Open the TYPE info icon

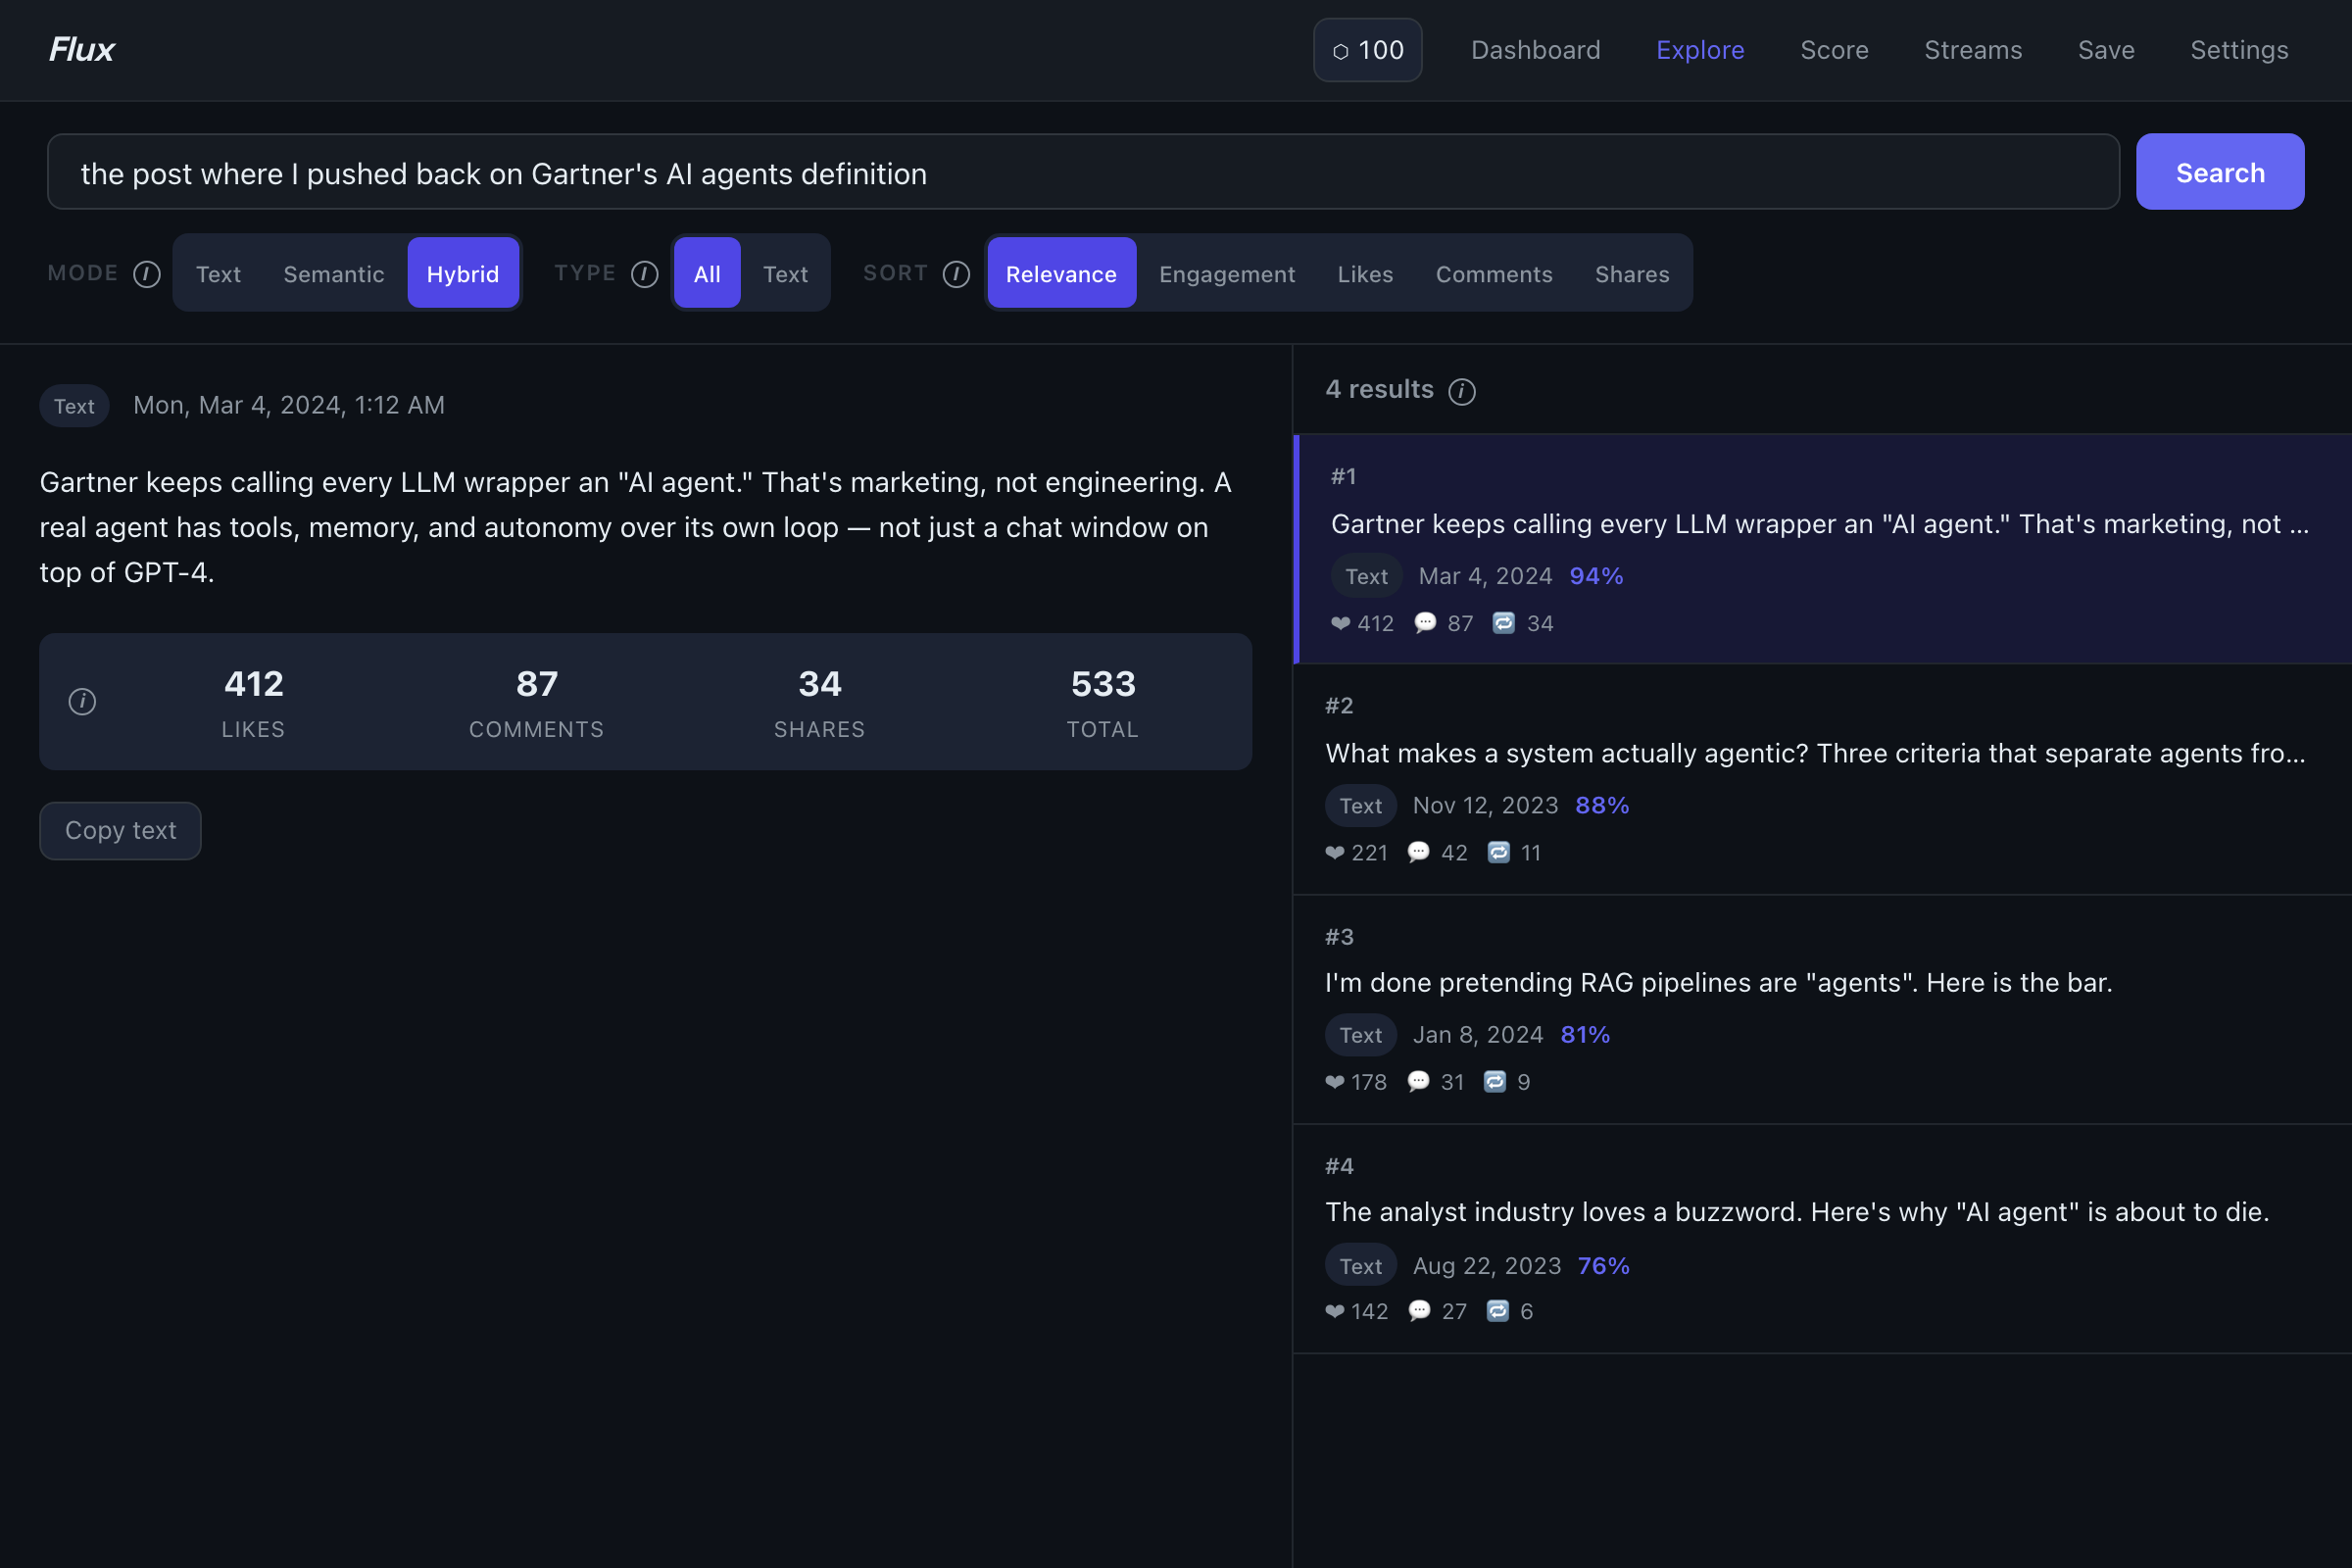pyautogui.click(x=645, y=274)
